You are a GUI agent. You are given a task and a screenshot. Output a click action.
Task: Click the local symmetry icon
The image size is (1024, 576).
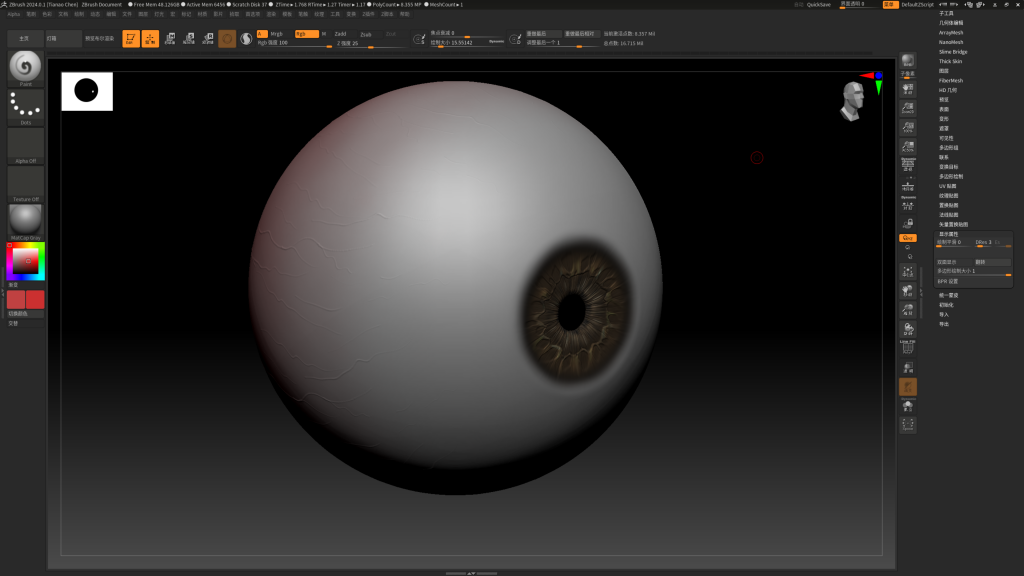tap(908, 204)
